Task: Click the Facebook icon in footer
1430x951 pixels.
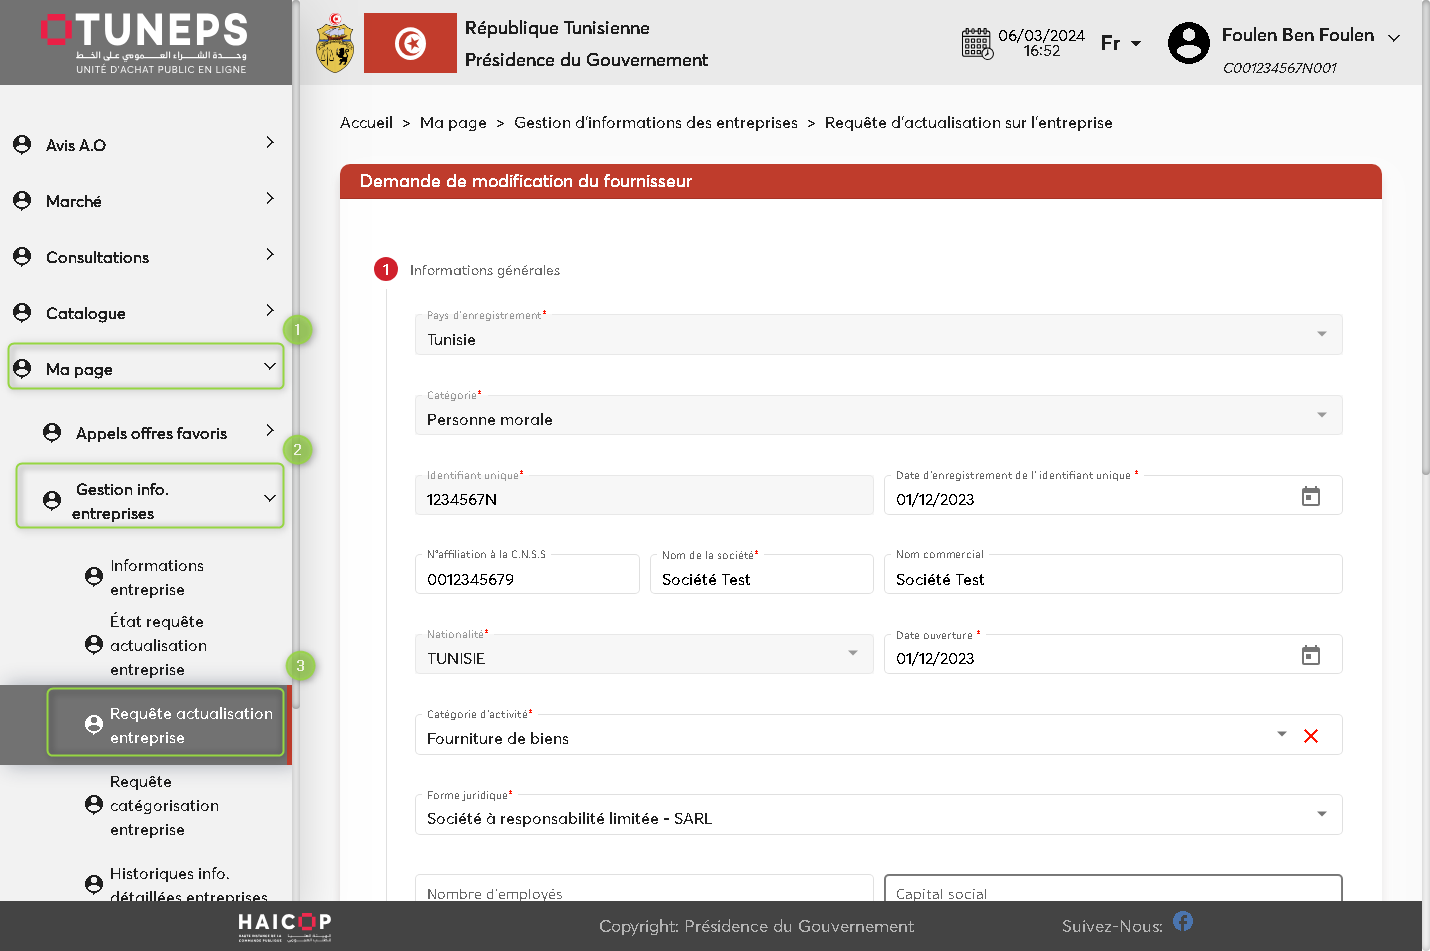Action: (1183, 921)
